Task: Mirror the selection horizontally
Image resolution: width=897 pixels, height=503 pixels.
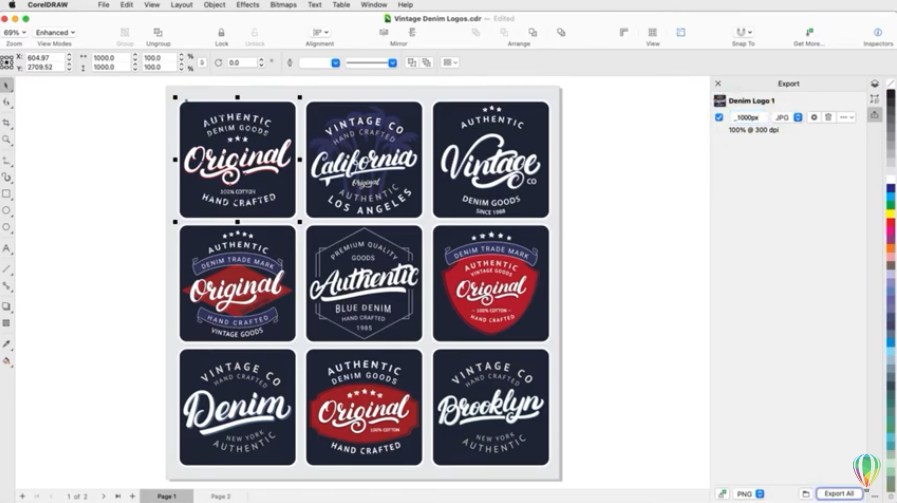Action: [384, 33]
